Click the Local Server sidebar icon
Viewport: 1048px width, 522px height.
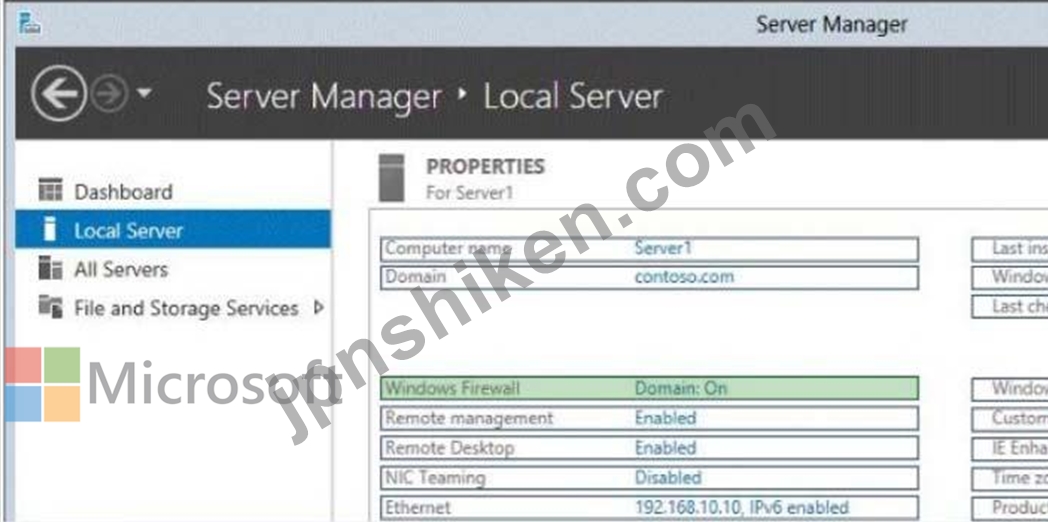click(49, 229)
